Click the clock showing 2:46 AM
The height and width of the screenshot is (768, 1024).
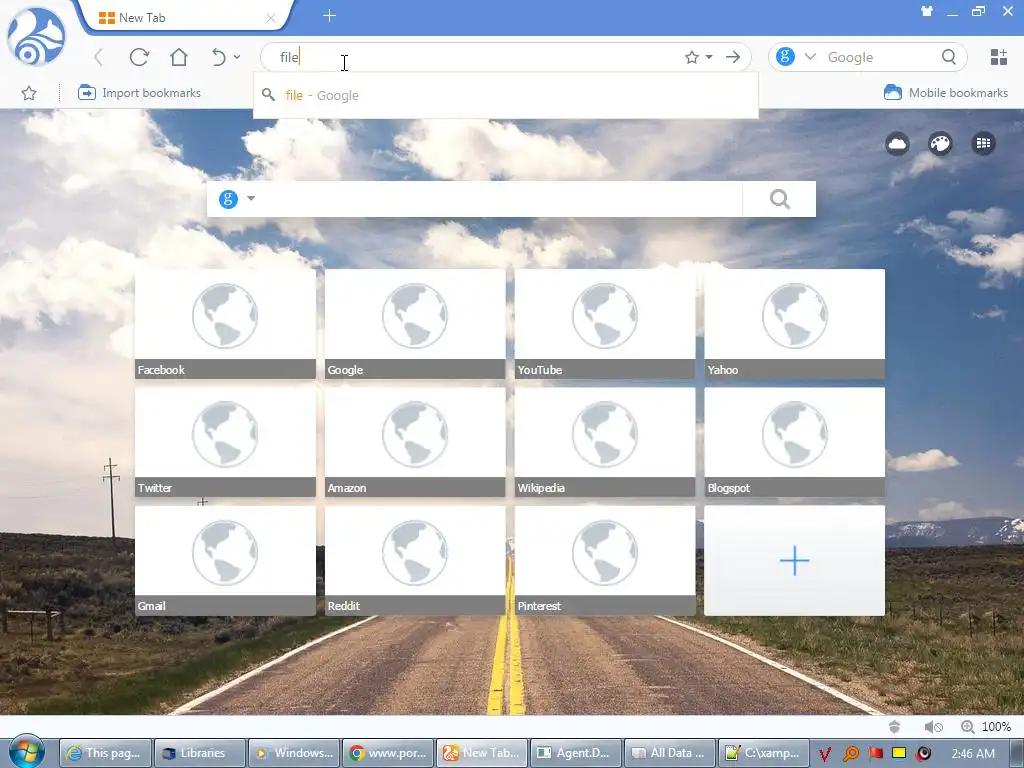[973, 754]
